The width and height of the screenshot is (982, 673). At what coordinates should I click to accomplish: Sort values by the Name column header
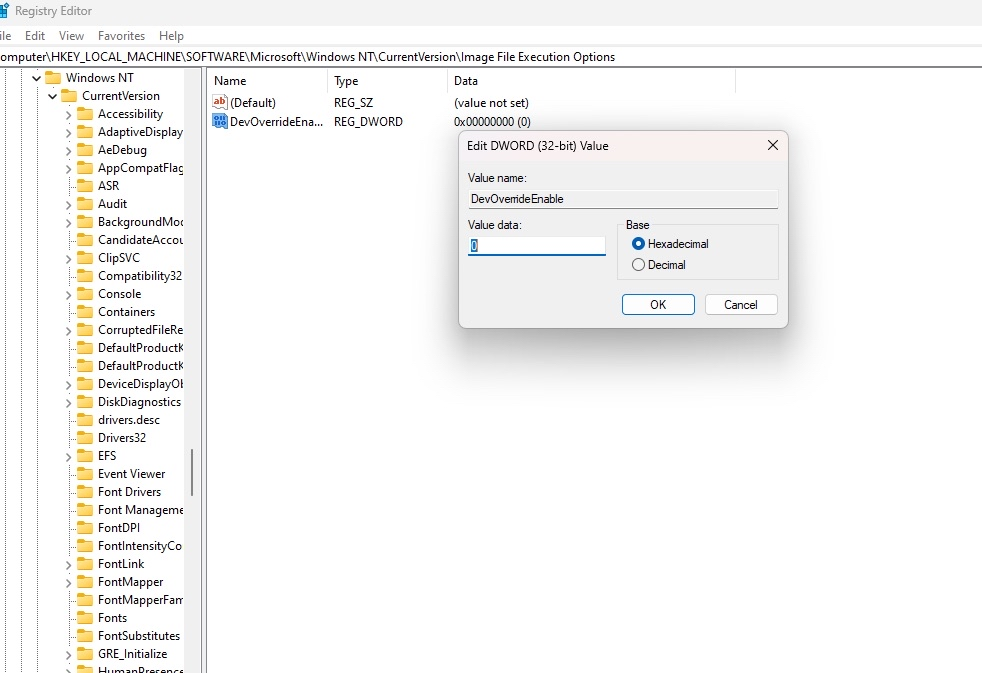pos(268,81)
